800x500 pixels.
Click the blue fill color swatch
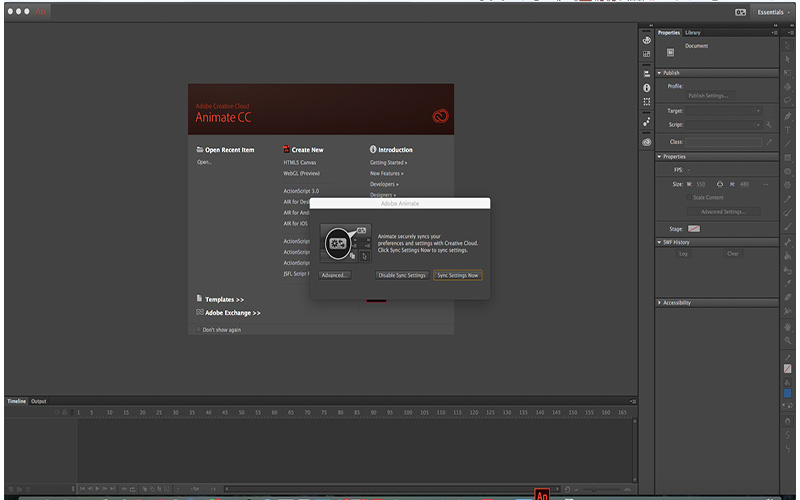[787, 393]
